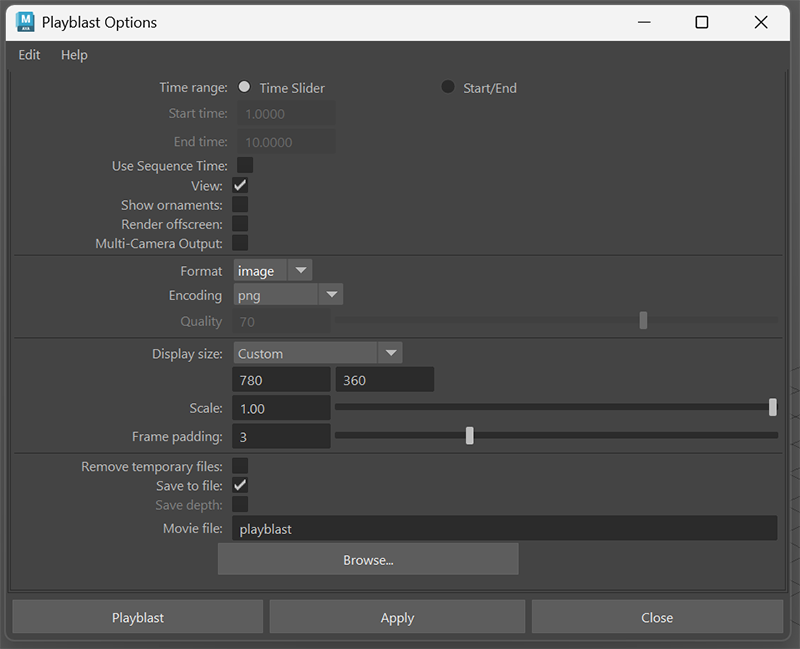
Task: Open the Edit menu
Action: point(28,55)
